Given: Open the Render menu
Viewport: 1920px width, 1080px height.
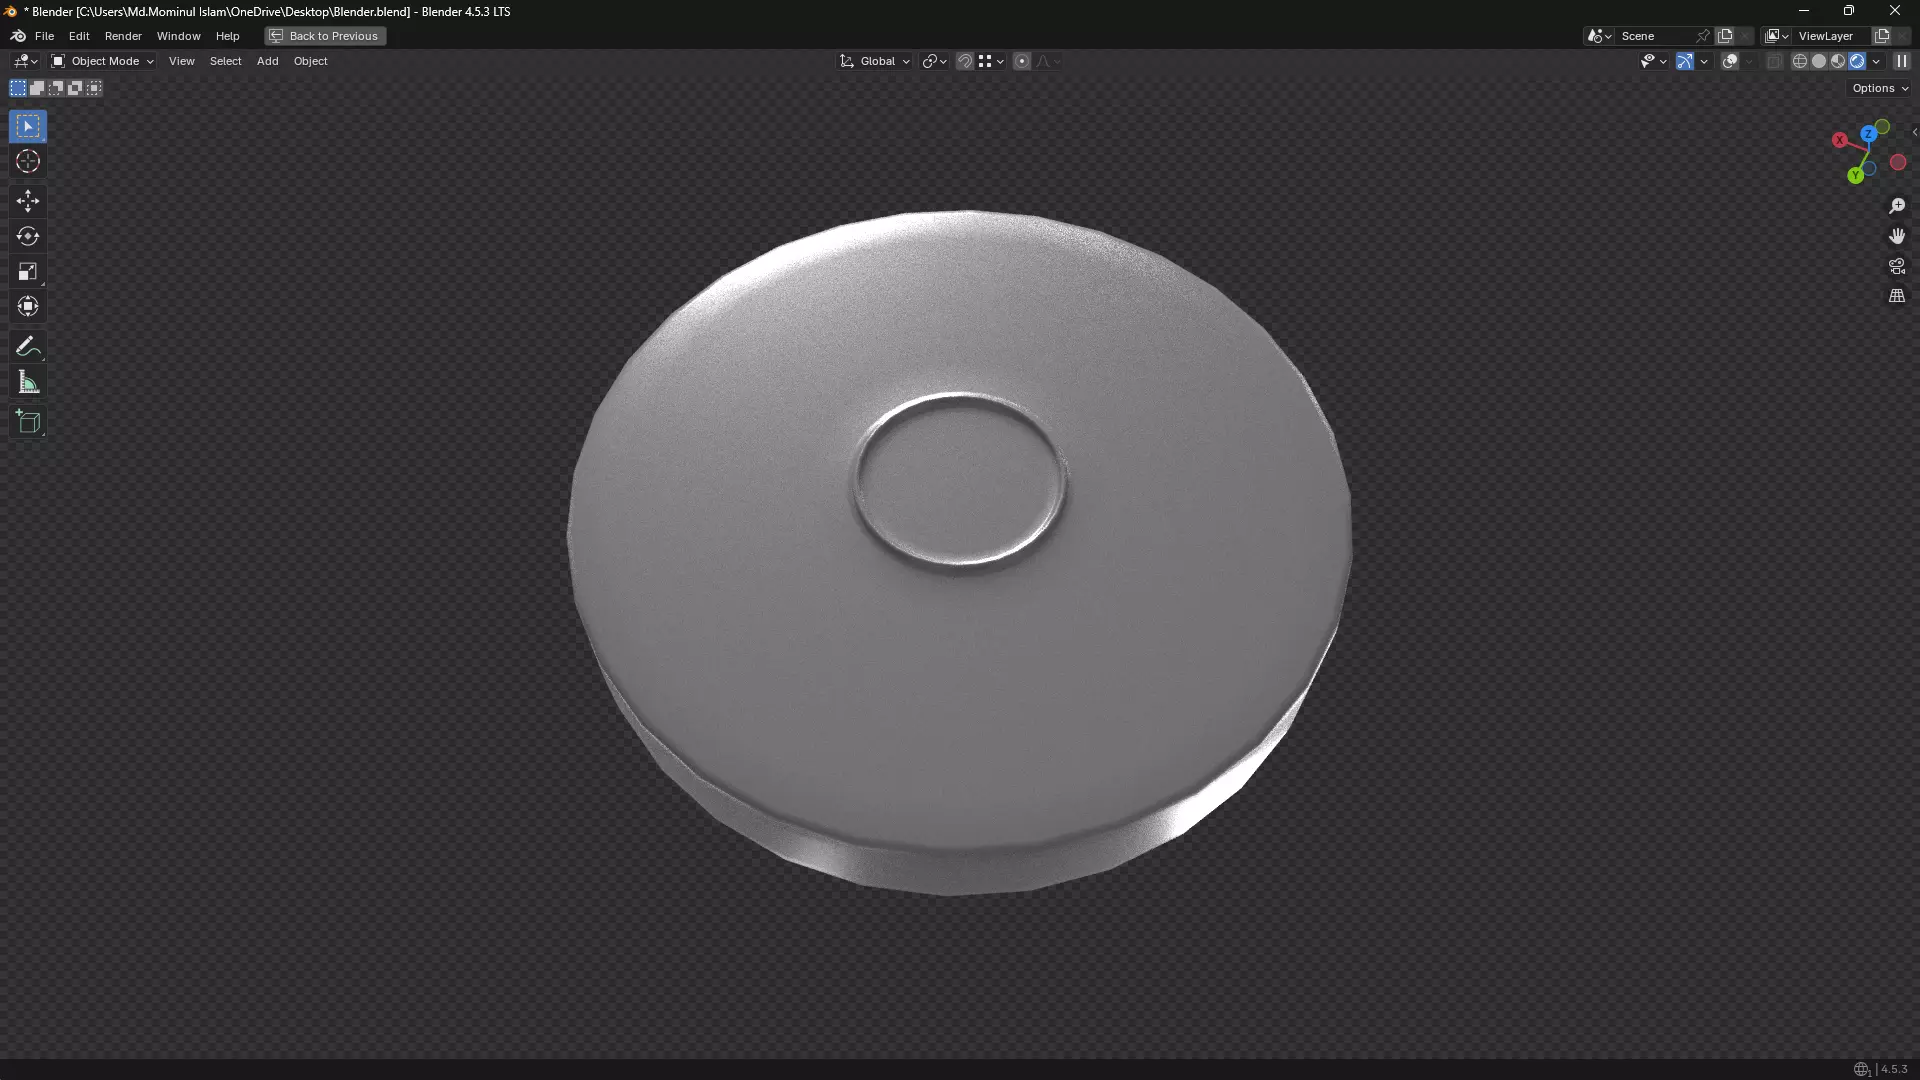Looking at the screenshot, I should [123, 36].
